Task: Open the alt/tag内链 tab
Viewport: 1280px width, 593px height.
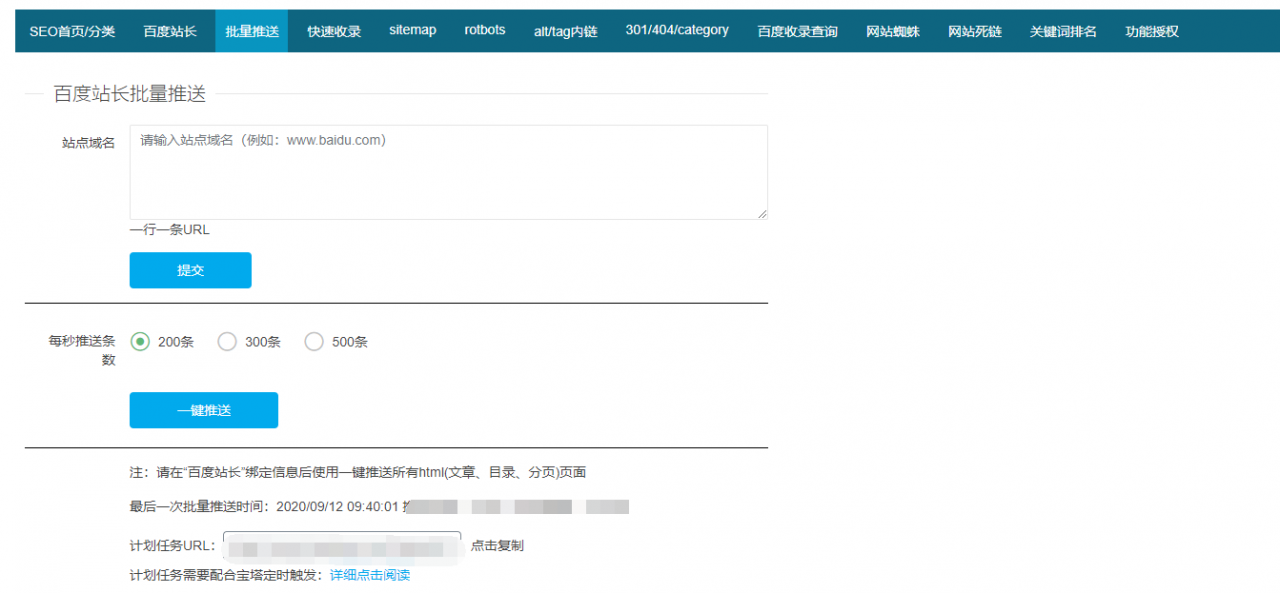Action: point(566,30)
